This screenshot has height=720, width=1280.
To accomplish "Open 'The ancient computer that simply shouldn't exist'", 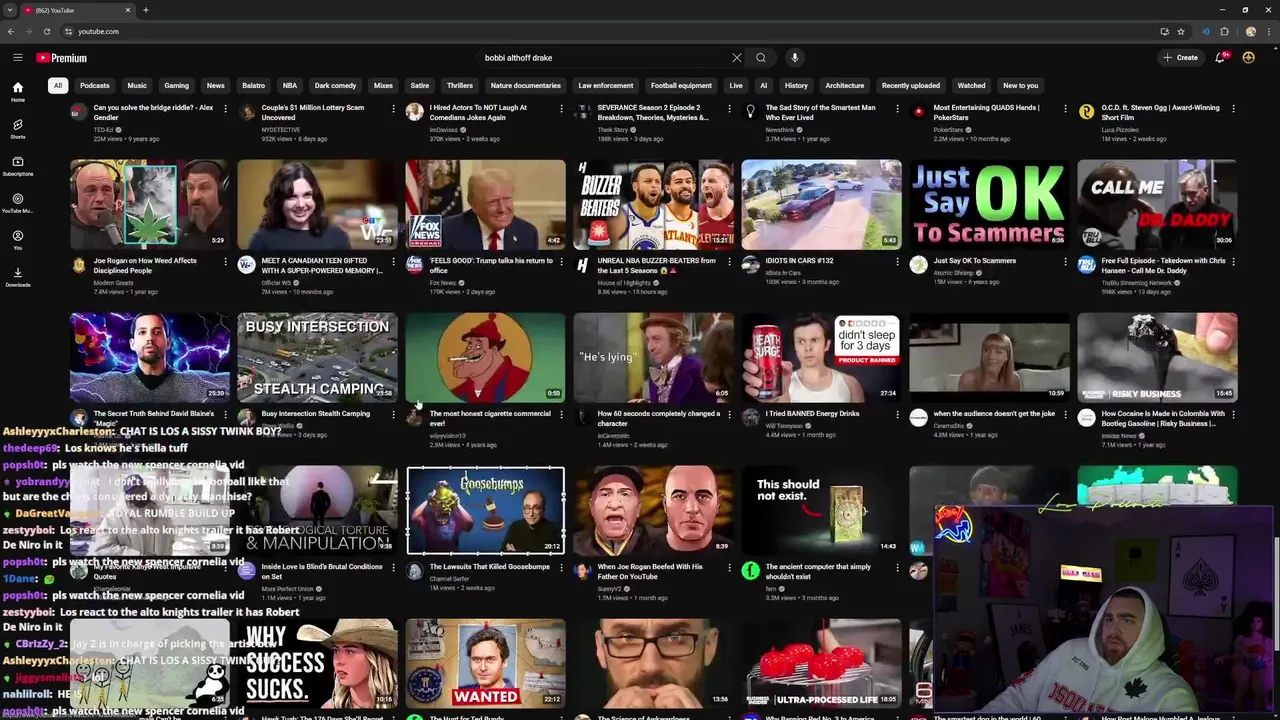I will point(819,571).
